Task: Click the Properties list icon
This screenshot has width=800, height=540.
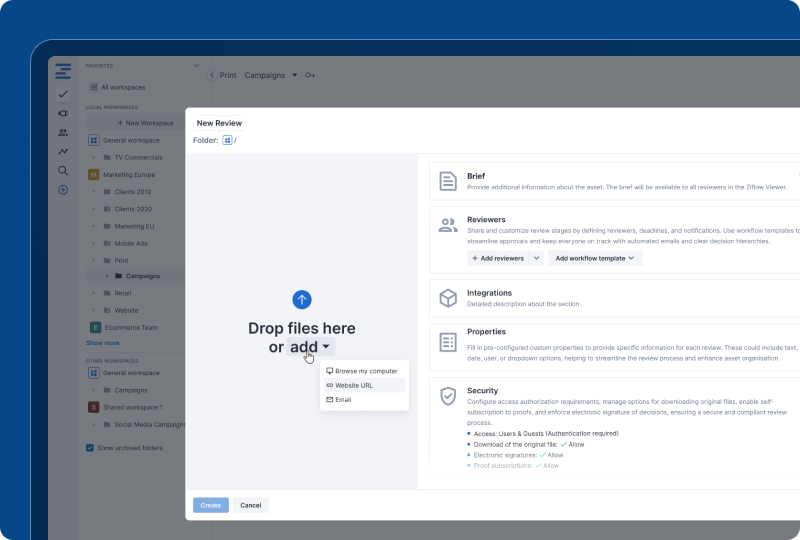Action: [x=448, y=342]
